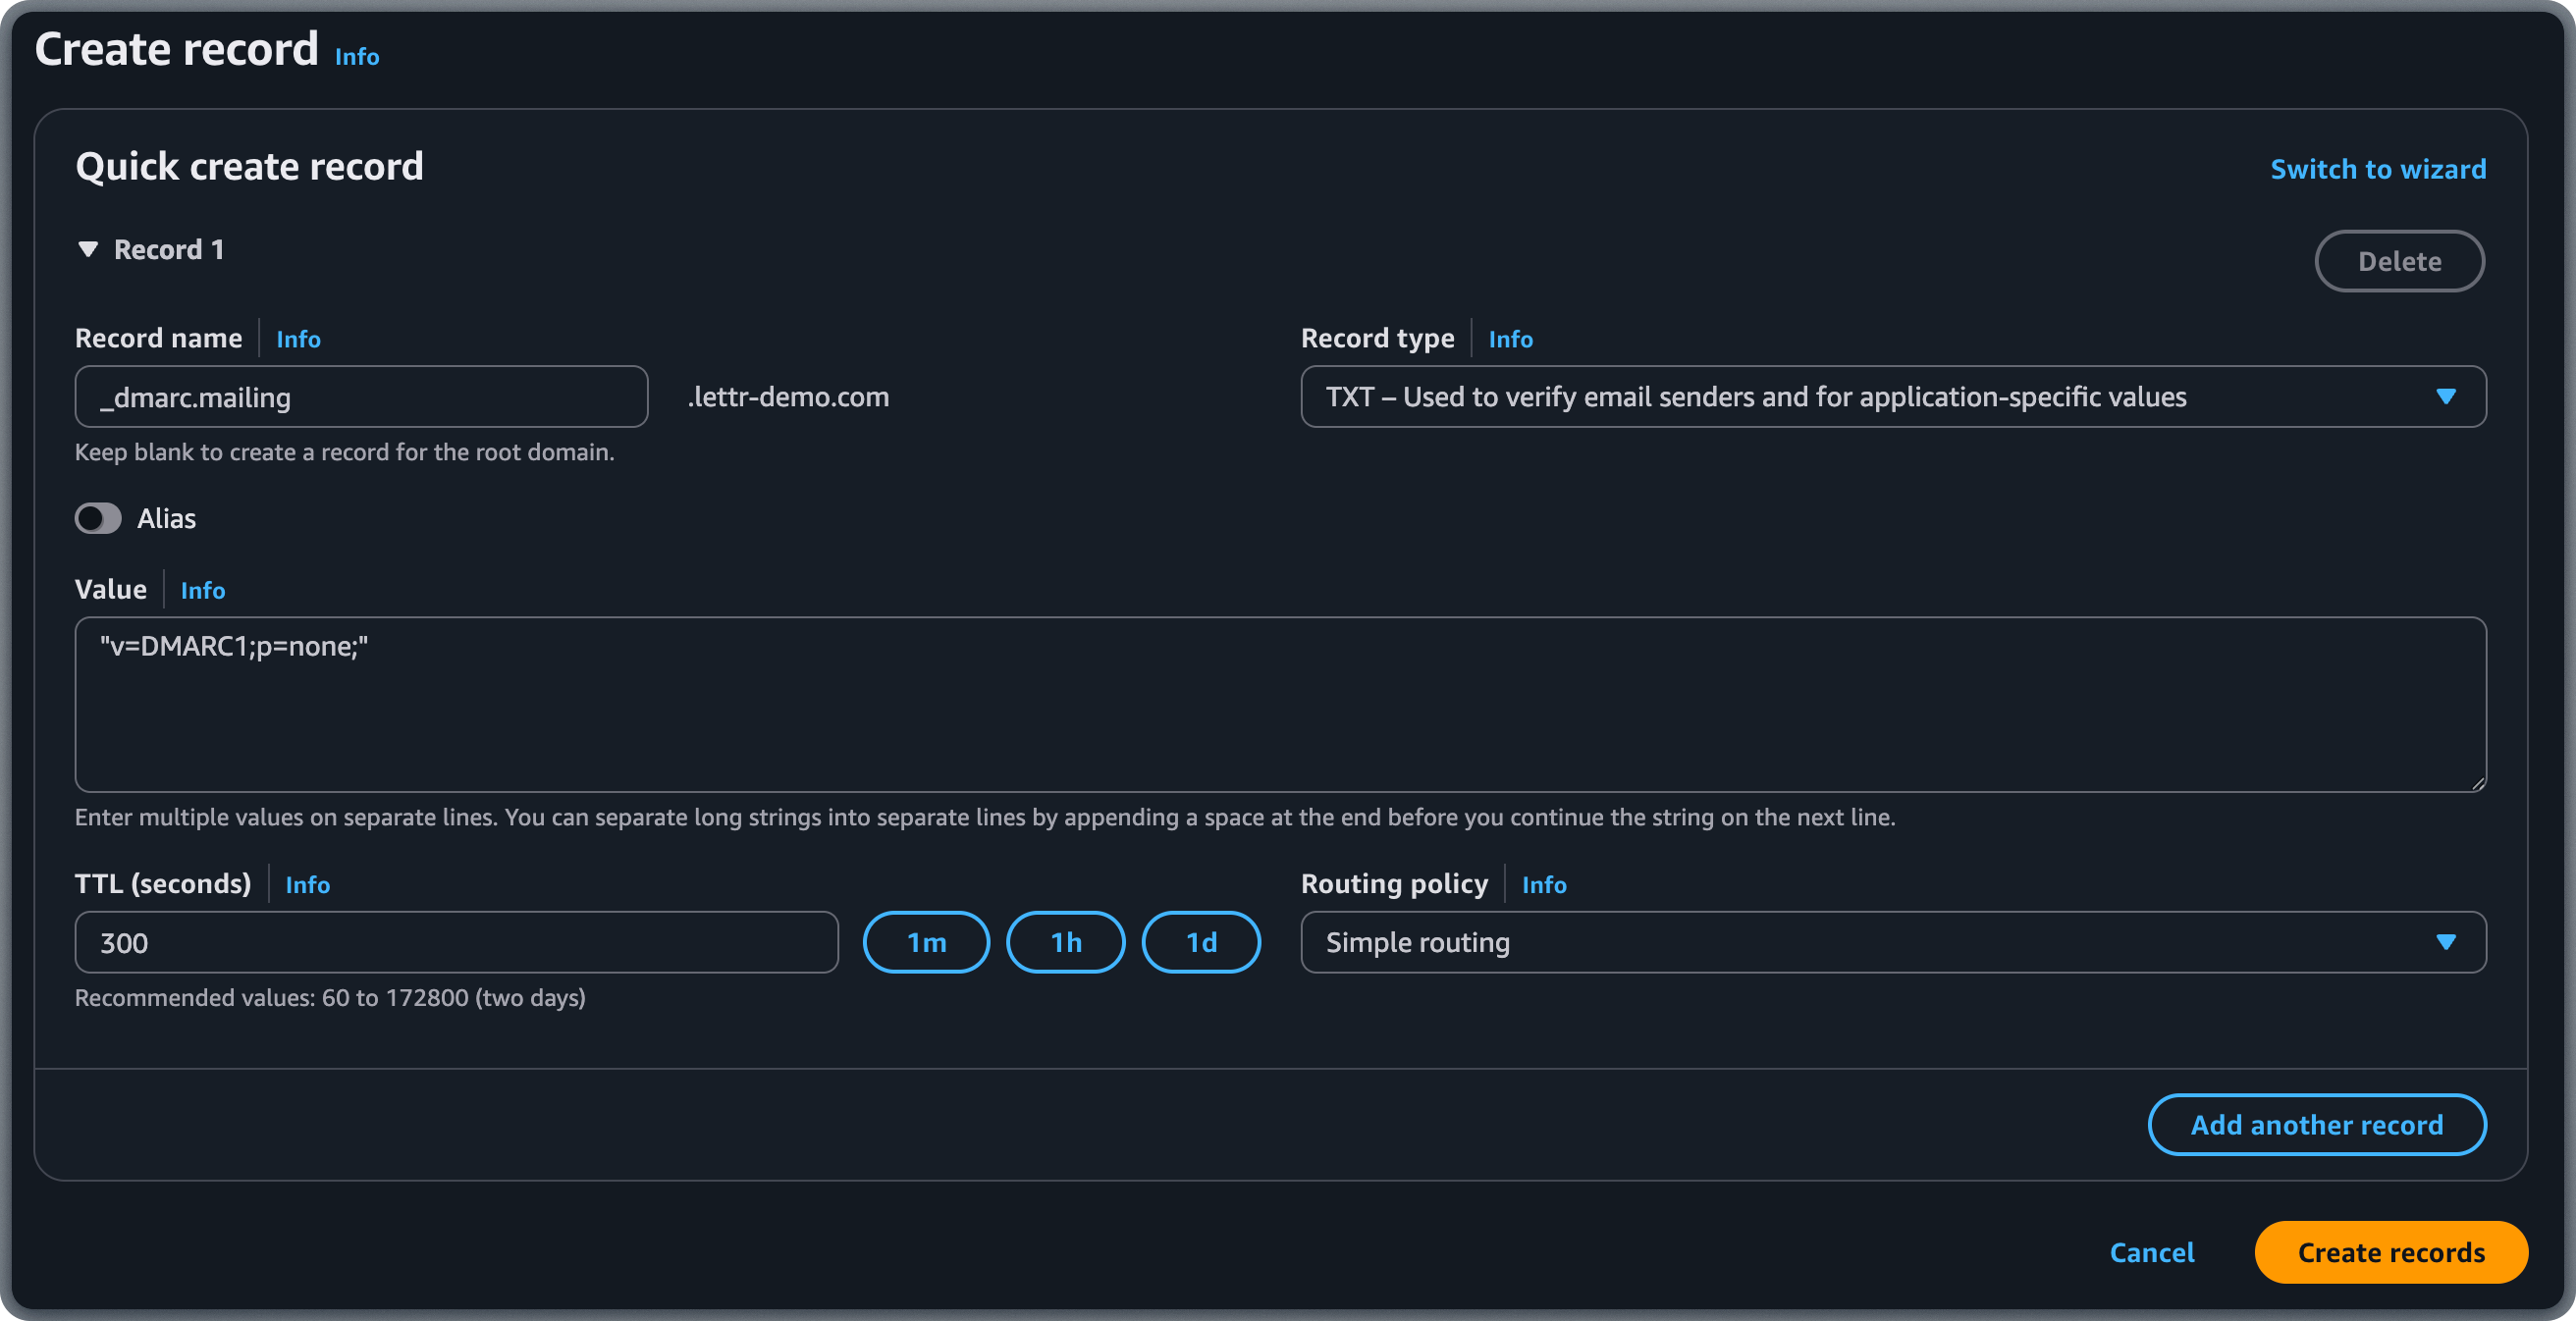Set TTL to 1 day
2576x1321 pixels.
[1200, 941]
